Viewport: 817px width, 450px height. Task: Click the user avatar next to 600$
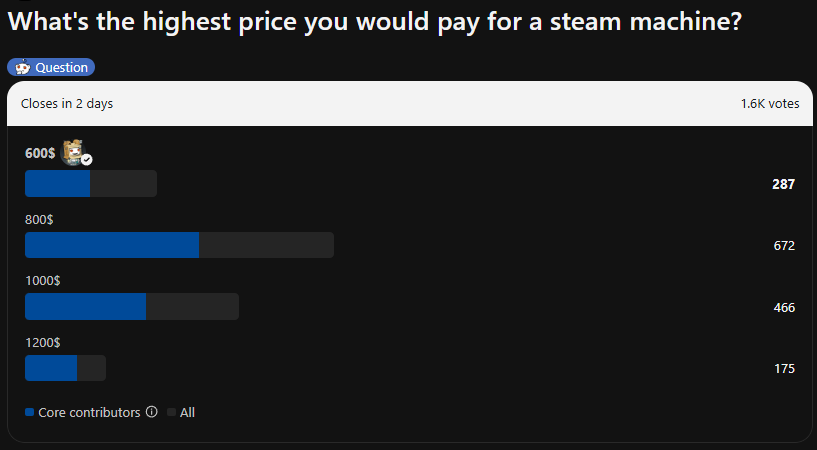(73, 153)
